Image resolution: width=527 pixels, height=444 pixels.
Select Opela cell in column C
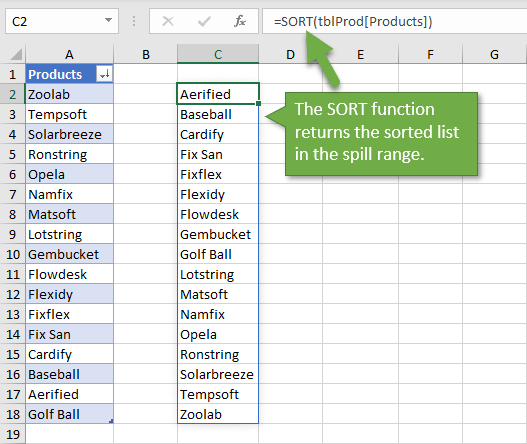point(218,334)
